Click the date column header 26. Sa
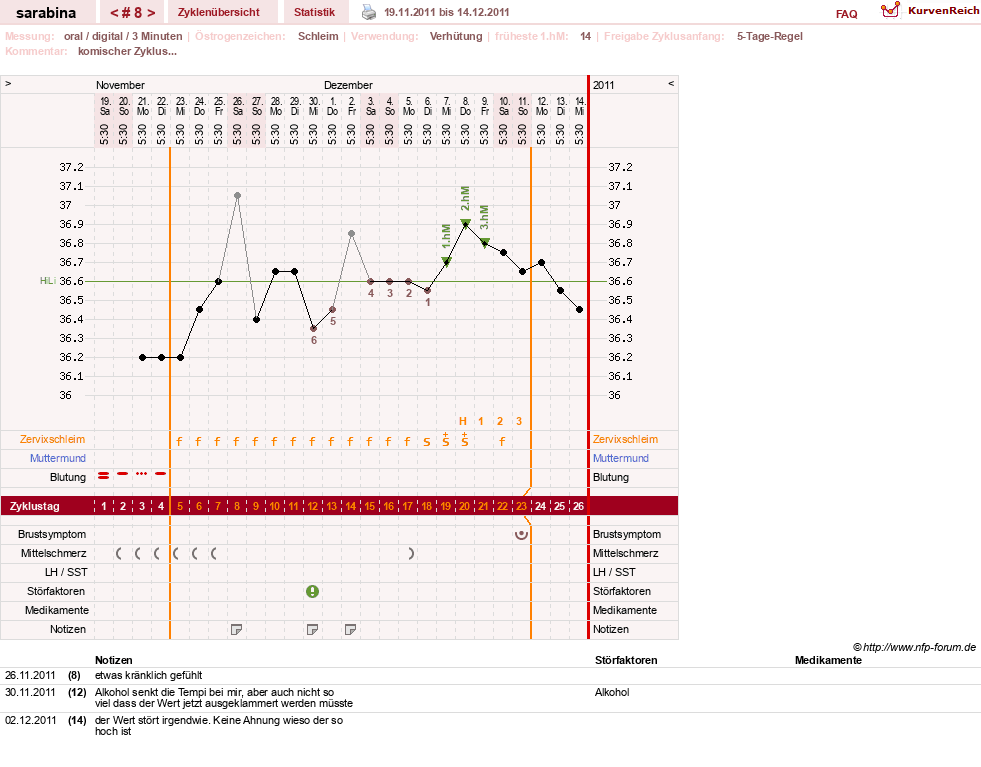The image size is (981, 767). pos(237,106)
